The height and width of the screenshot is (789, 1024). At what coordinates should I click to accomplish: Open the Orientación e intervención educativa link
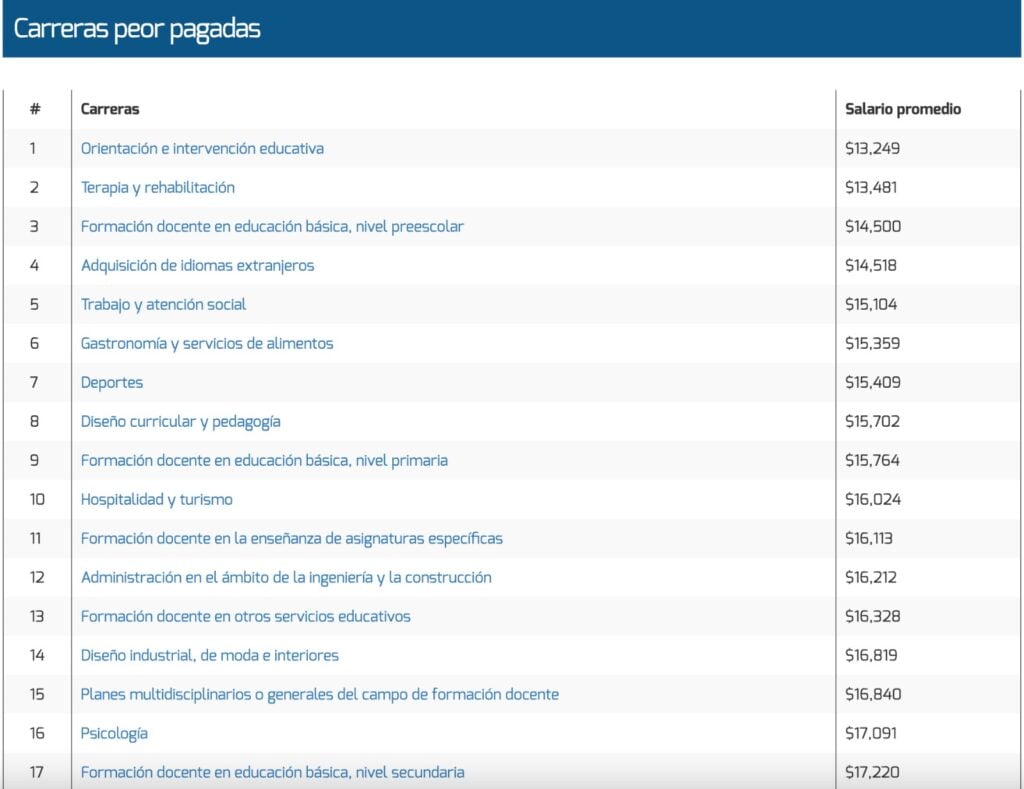click(202, 148)
